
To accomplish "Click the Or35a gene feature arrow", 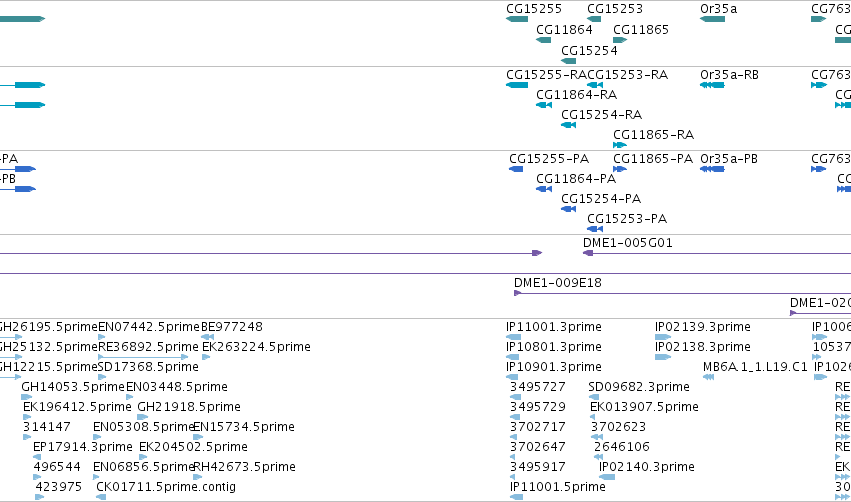I will click(712, 19).
